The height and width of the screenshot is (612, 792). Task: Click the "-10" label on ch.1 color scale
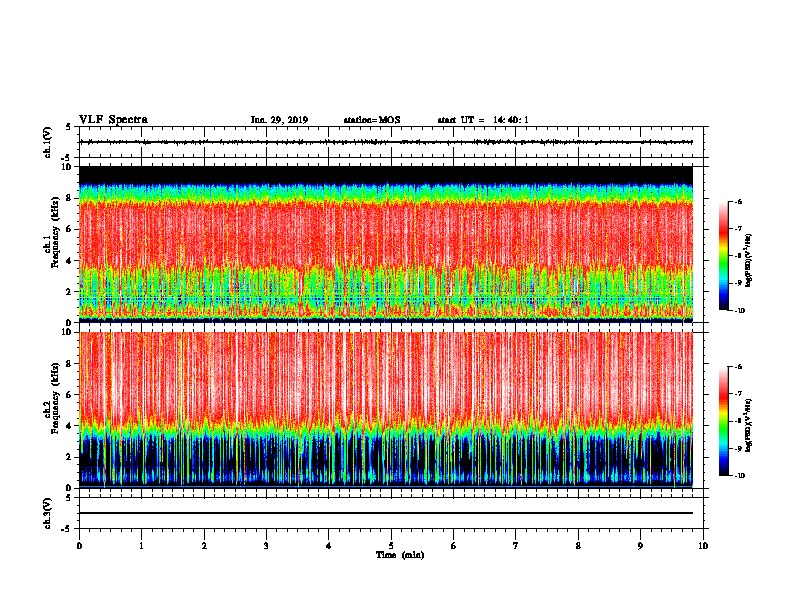[739, 311]
